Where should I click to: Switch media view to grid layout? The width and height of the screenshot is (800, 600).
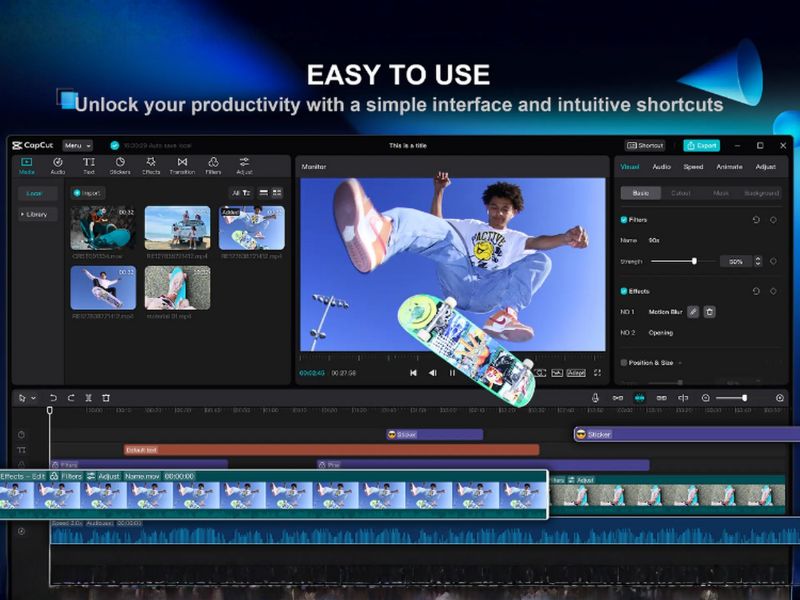click(277, 193)
